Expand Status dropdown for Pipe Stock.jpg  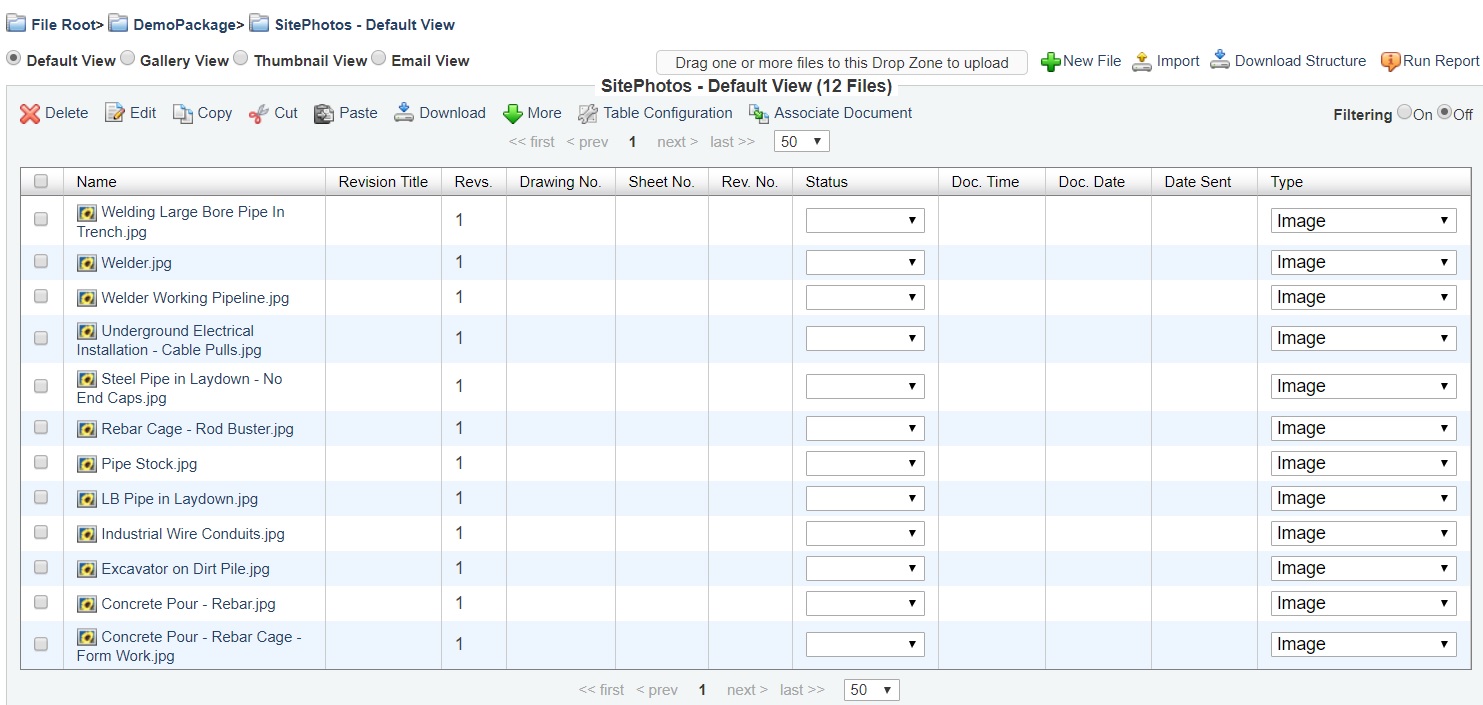[865, 463]
